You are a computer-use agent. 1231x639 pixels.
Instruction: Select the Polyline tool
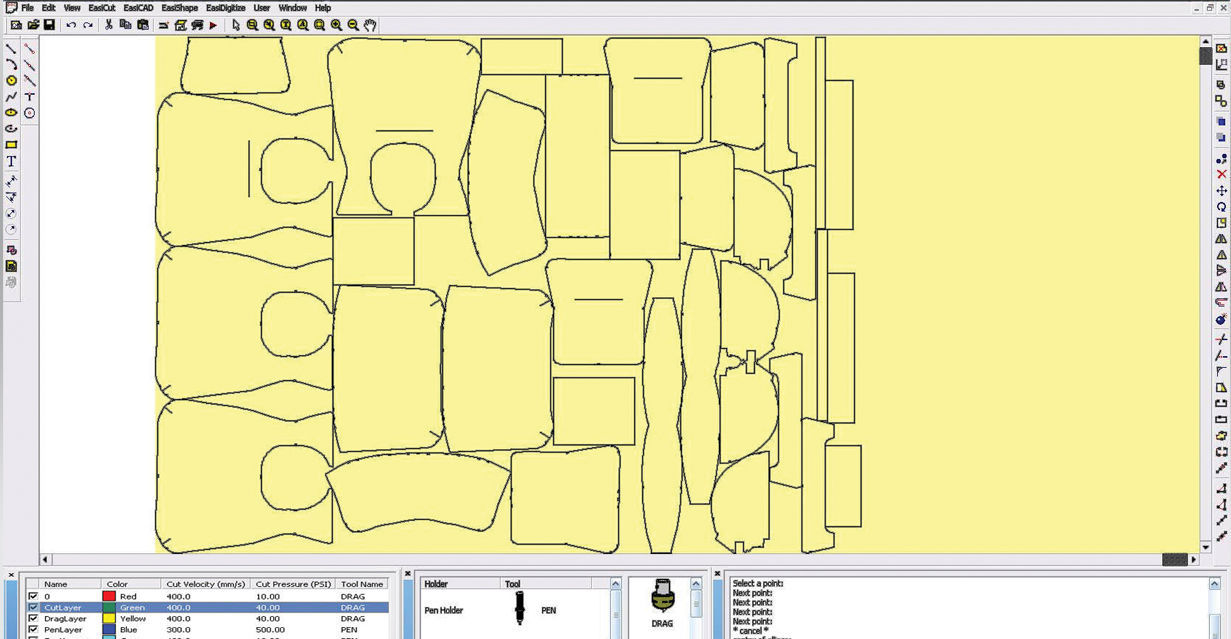pyautogui.click(x=12, y=96)
